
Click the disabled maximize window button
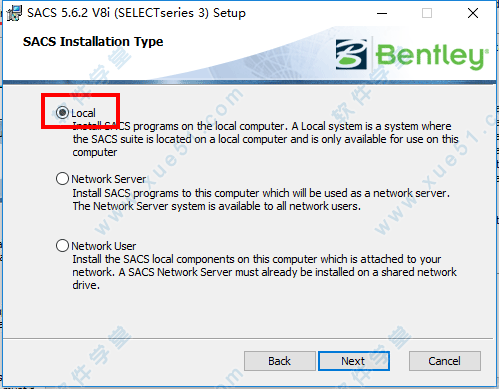(x=427, y=13)
